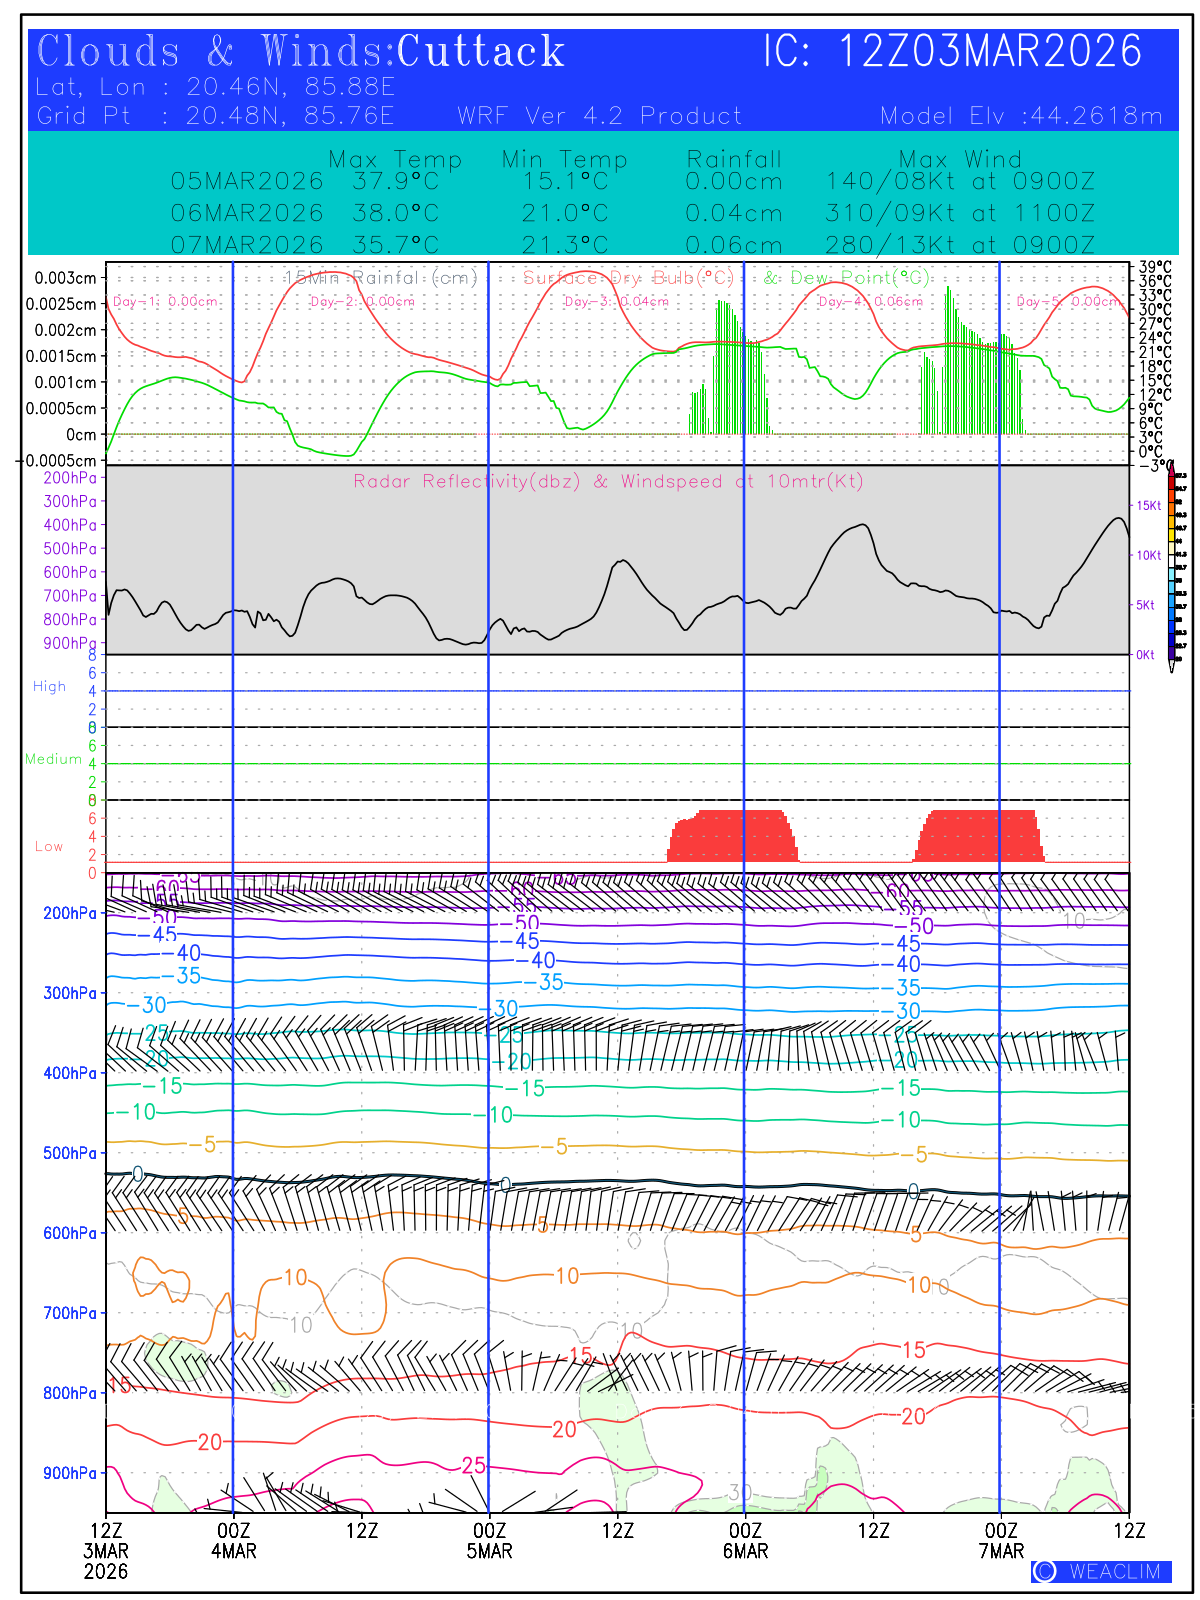Click the WEACLIM copyright logo
This screenshot has height=1600, width=1200.
(x=1101, y=1571)
